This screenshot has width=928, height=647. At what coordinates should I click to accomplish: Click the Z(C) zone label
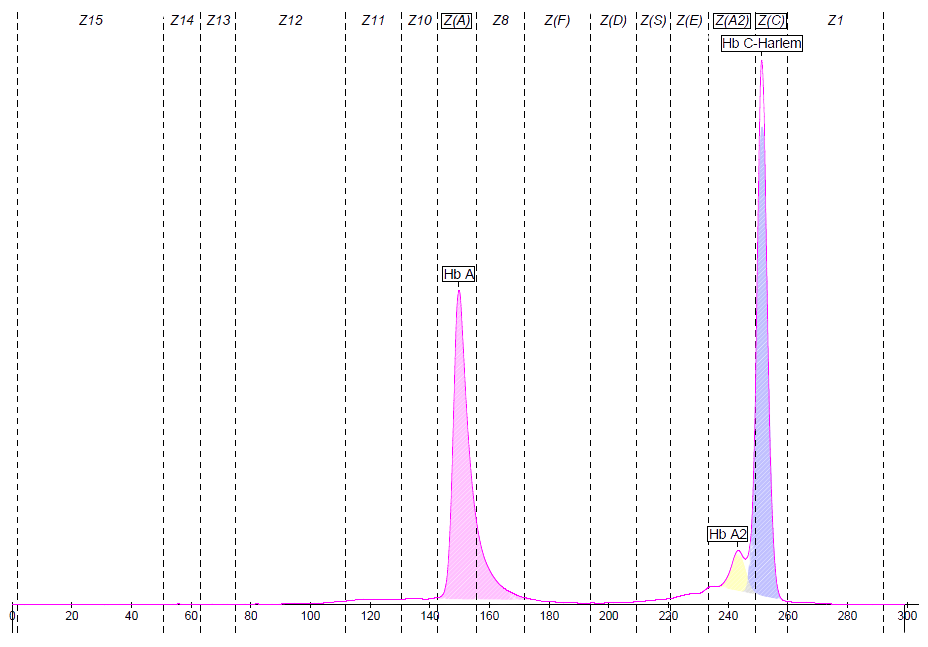770,20
